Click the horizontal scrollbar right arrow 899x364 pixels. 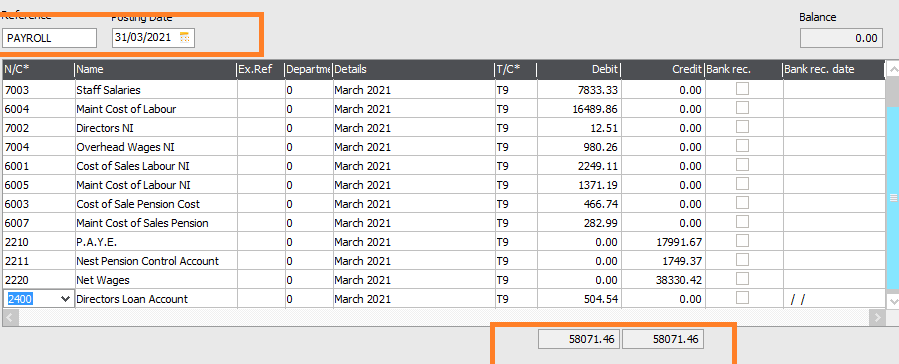[x=876, y=317]
